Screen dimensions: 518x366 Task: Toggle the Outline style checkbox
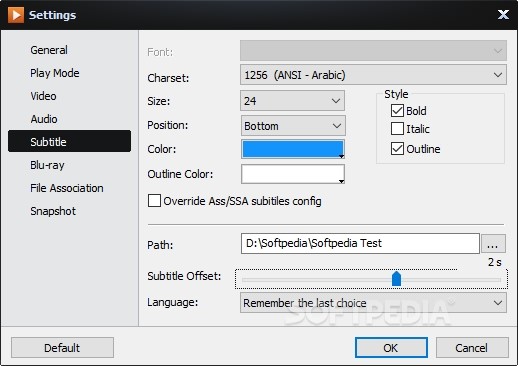397,149
